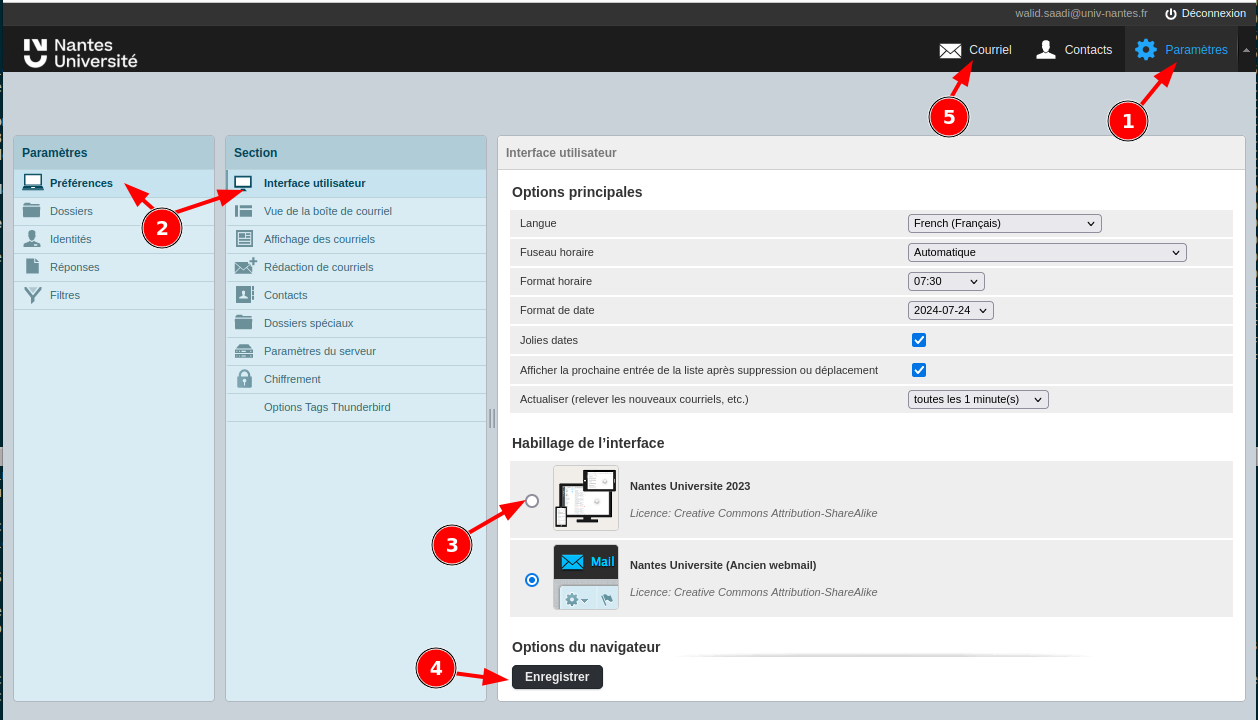Image resolution: width=1258 pixels, height=720 pixels.
Task: Click the Déconnexion power icon
Action: [1171, 13]
